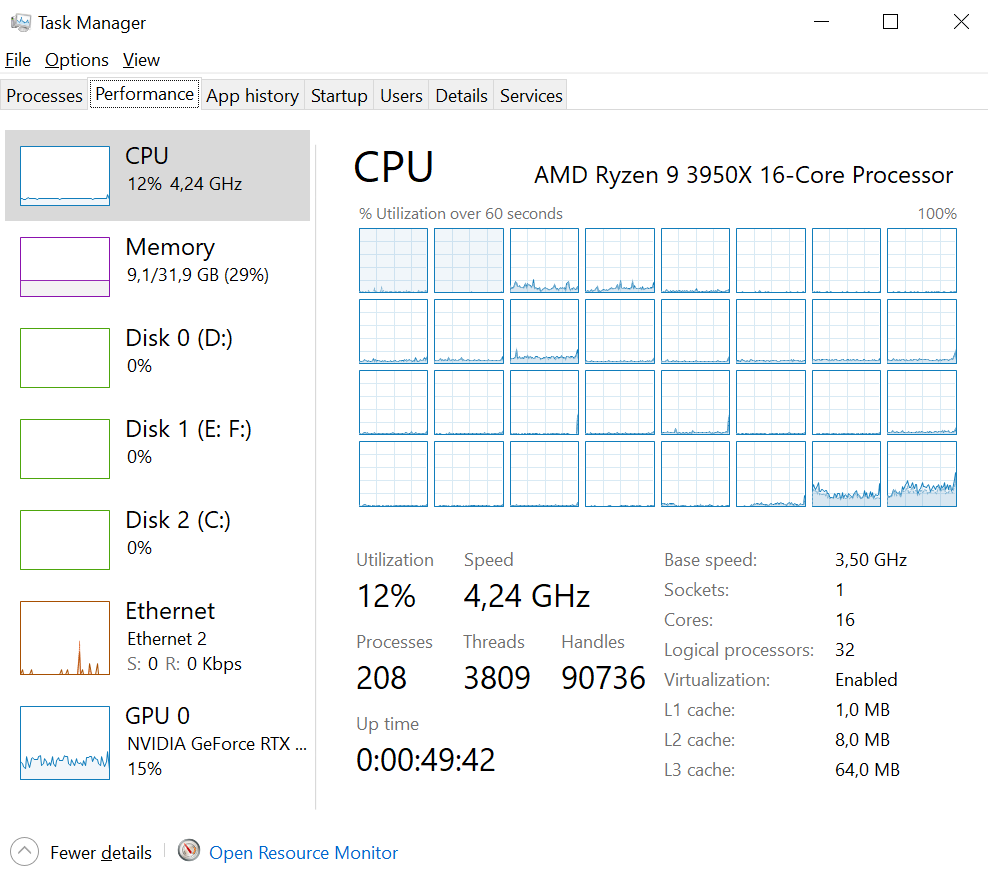The image size is (988, 880).
Task: Select the CPU usage mini graph thumbnail
Action: click(65, 176)
